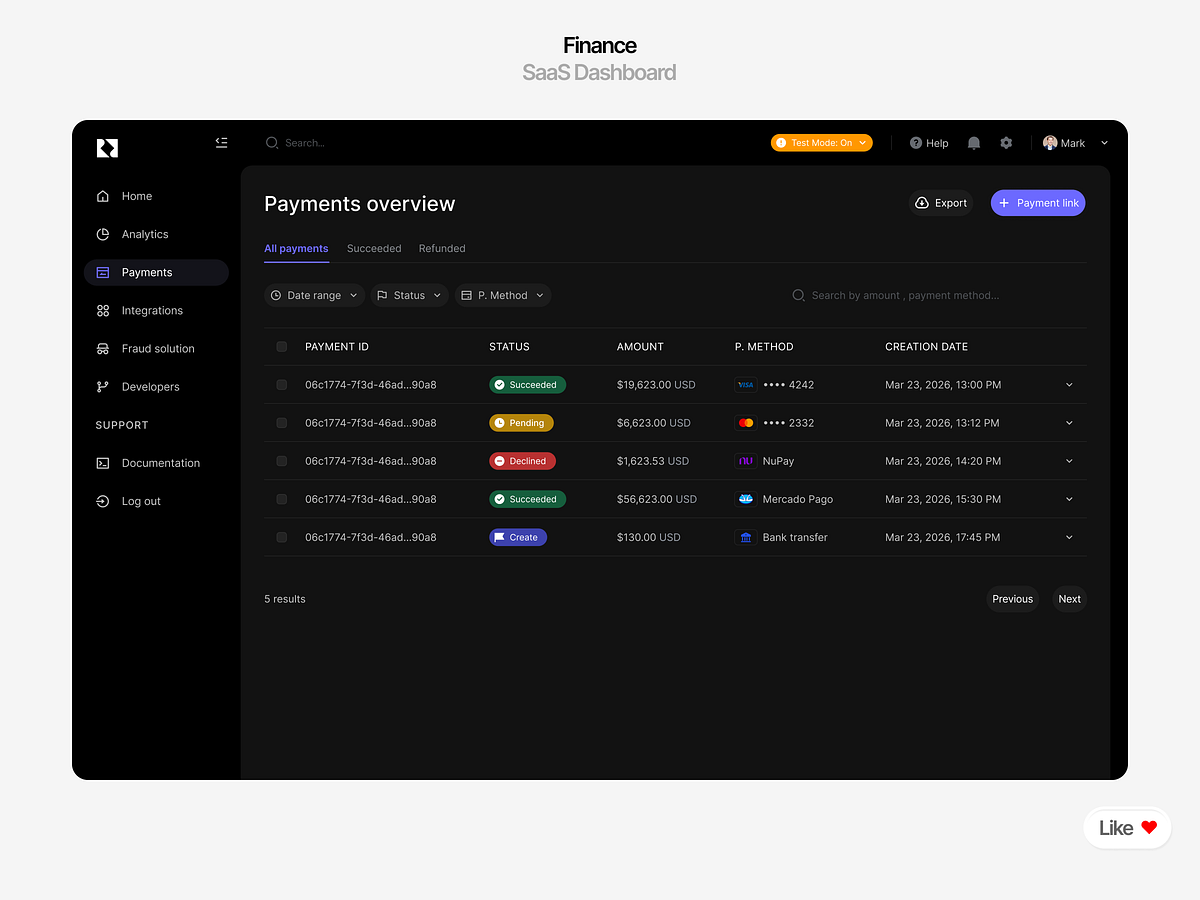Expand the 15:30 PM payment row
This screenshot has height=900, width=1200.
1069,499
